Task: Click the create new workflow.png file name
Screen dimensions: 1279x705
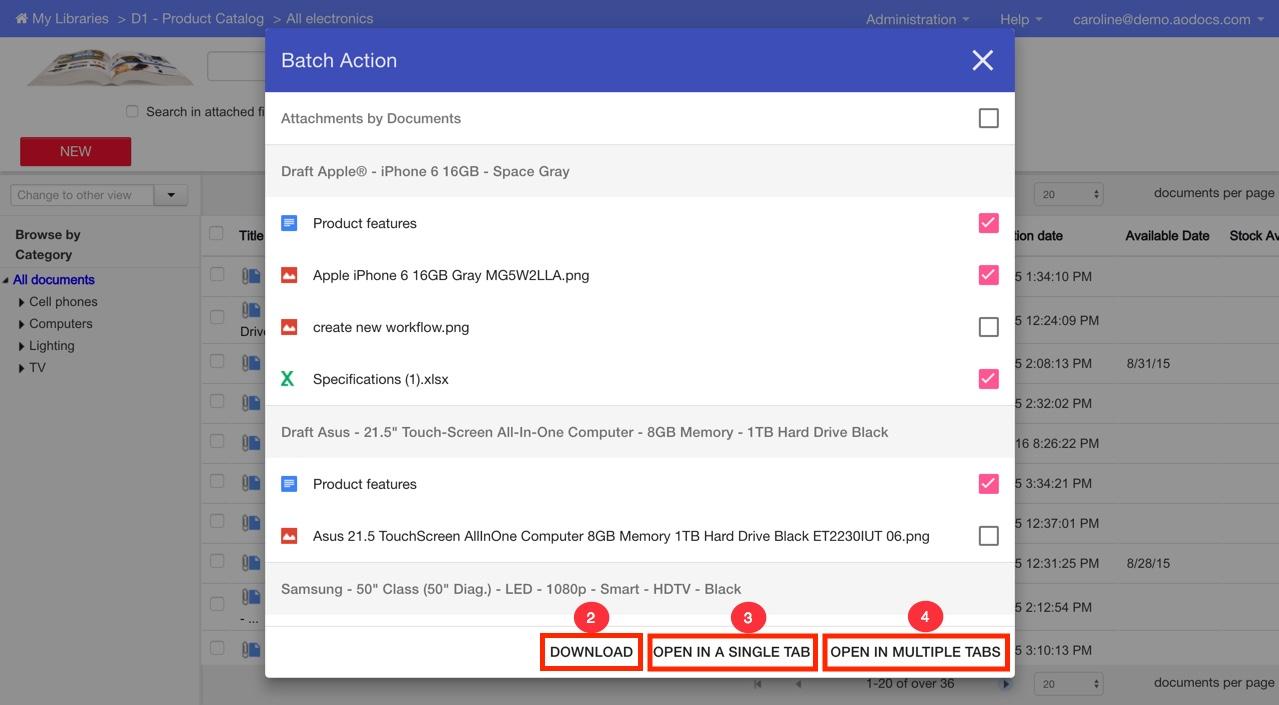Action: point(391,327)
